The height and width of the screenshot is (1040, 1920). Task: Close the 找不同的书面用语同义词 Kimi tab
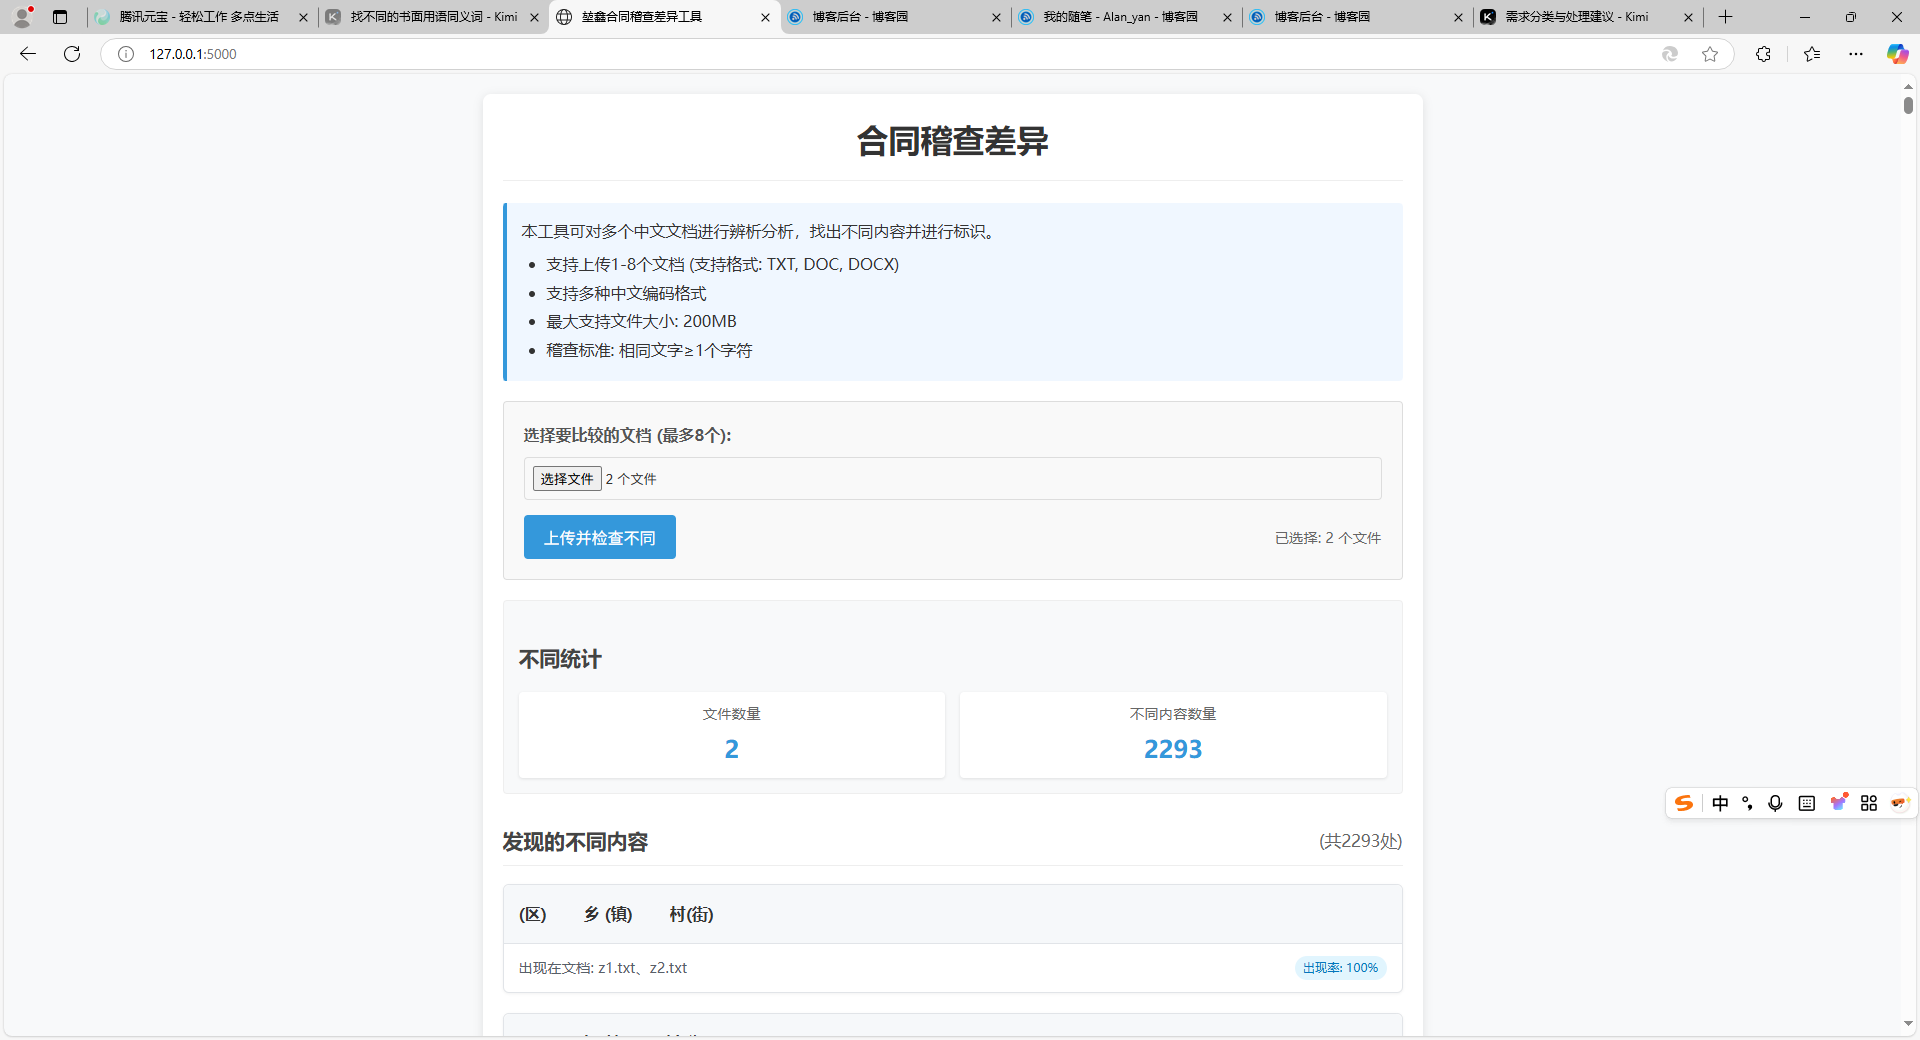534,17
